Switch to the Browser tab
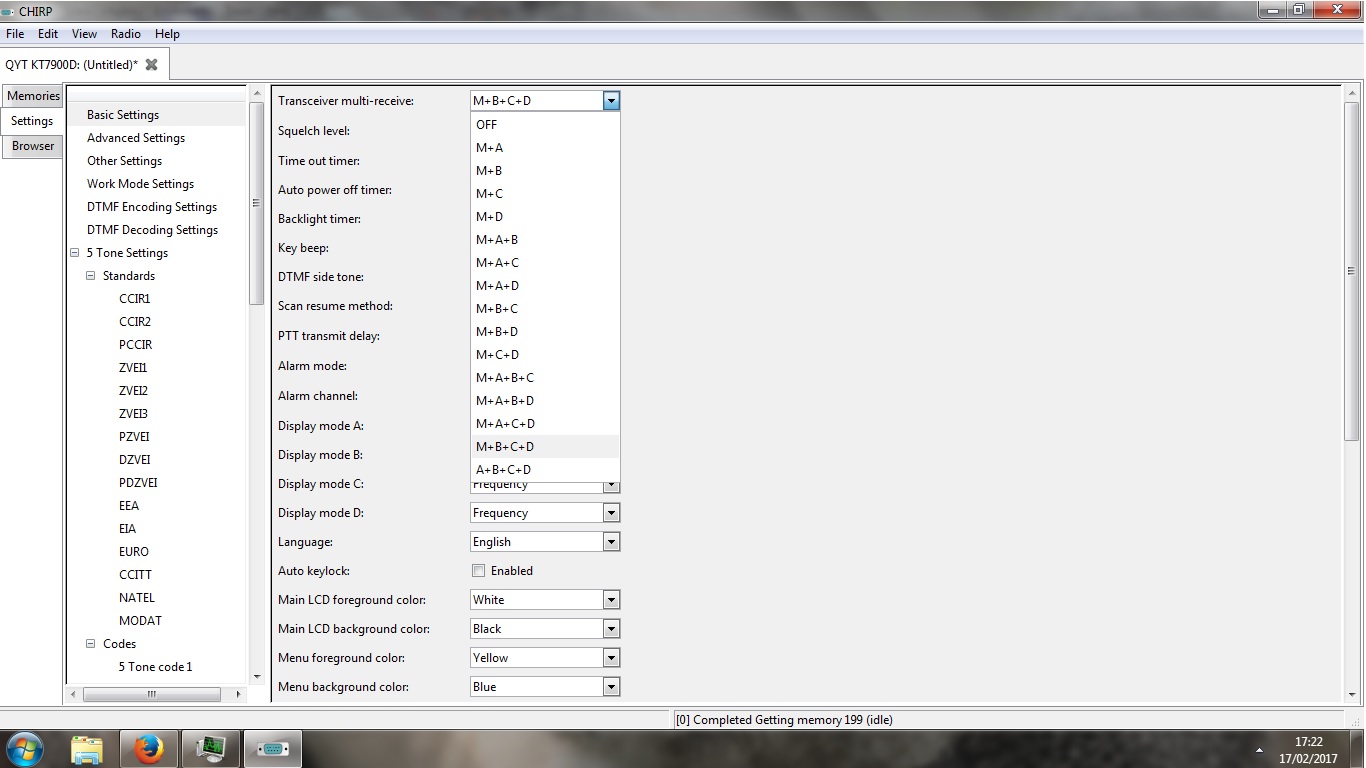The width and height of the screenshot is (1366, 768). [33, 146]
